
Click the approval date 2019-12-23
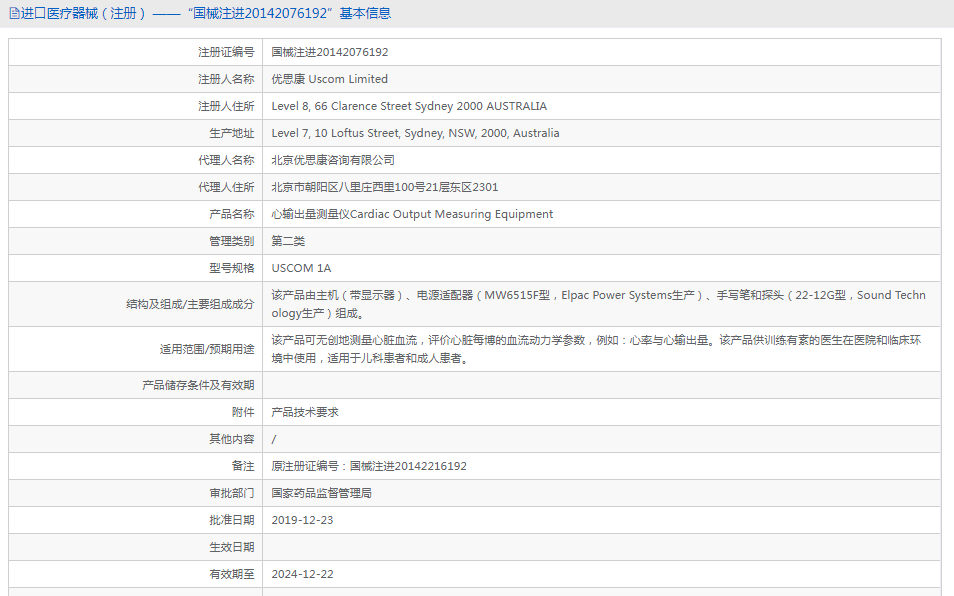(303, 520)
